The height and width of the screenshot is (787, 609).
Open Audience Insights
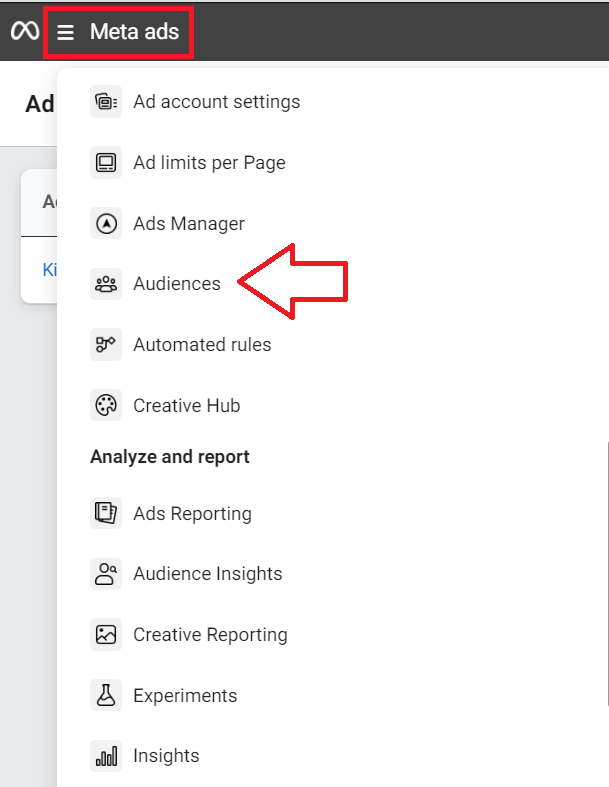click(208, 574)
